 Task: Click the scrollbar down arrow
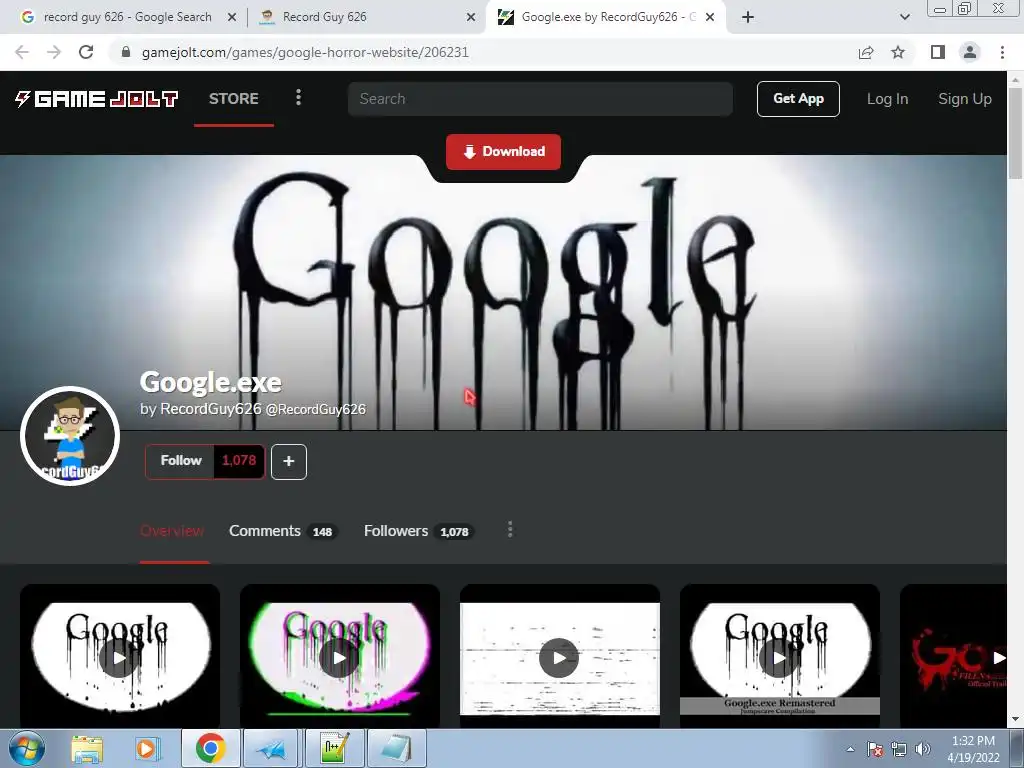click(x=1015, y=720)
